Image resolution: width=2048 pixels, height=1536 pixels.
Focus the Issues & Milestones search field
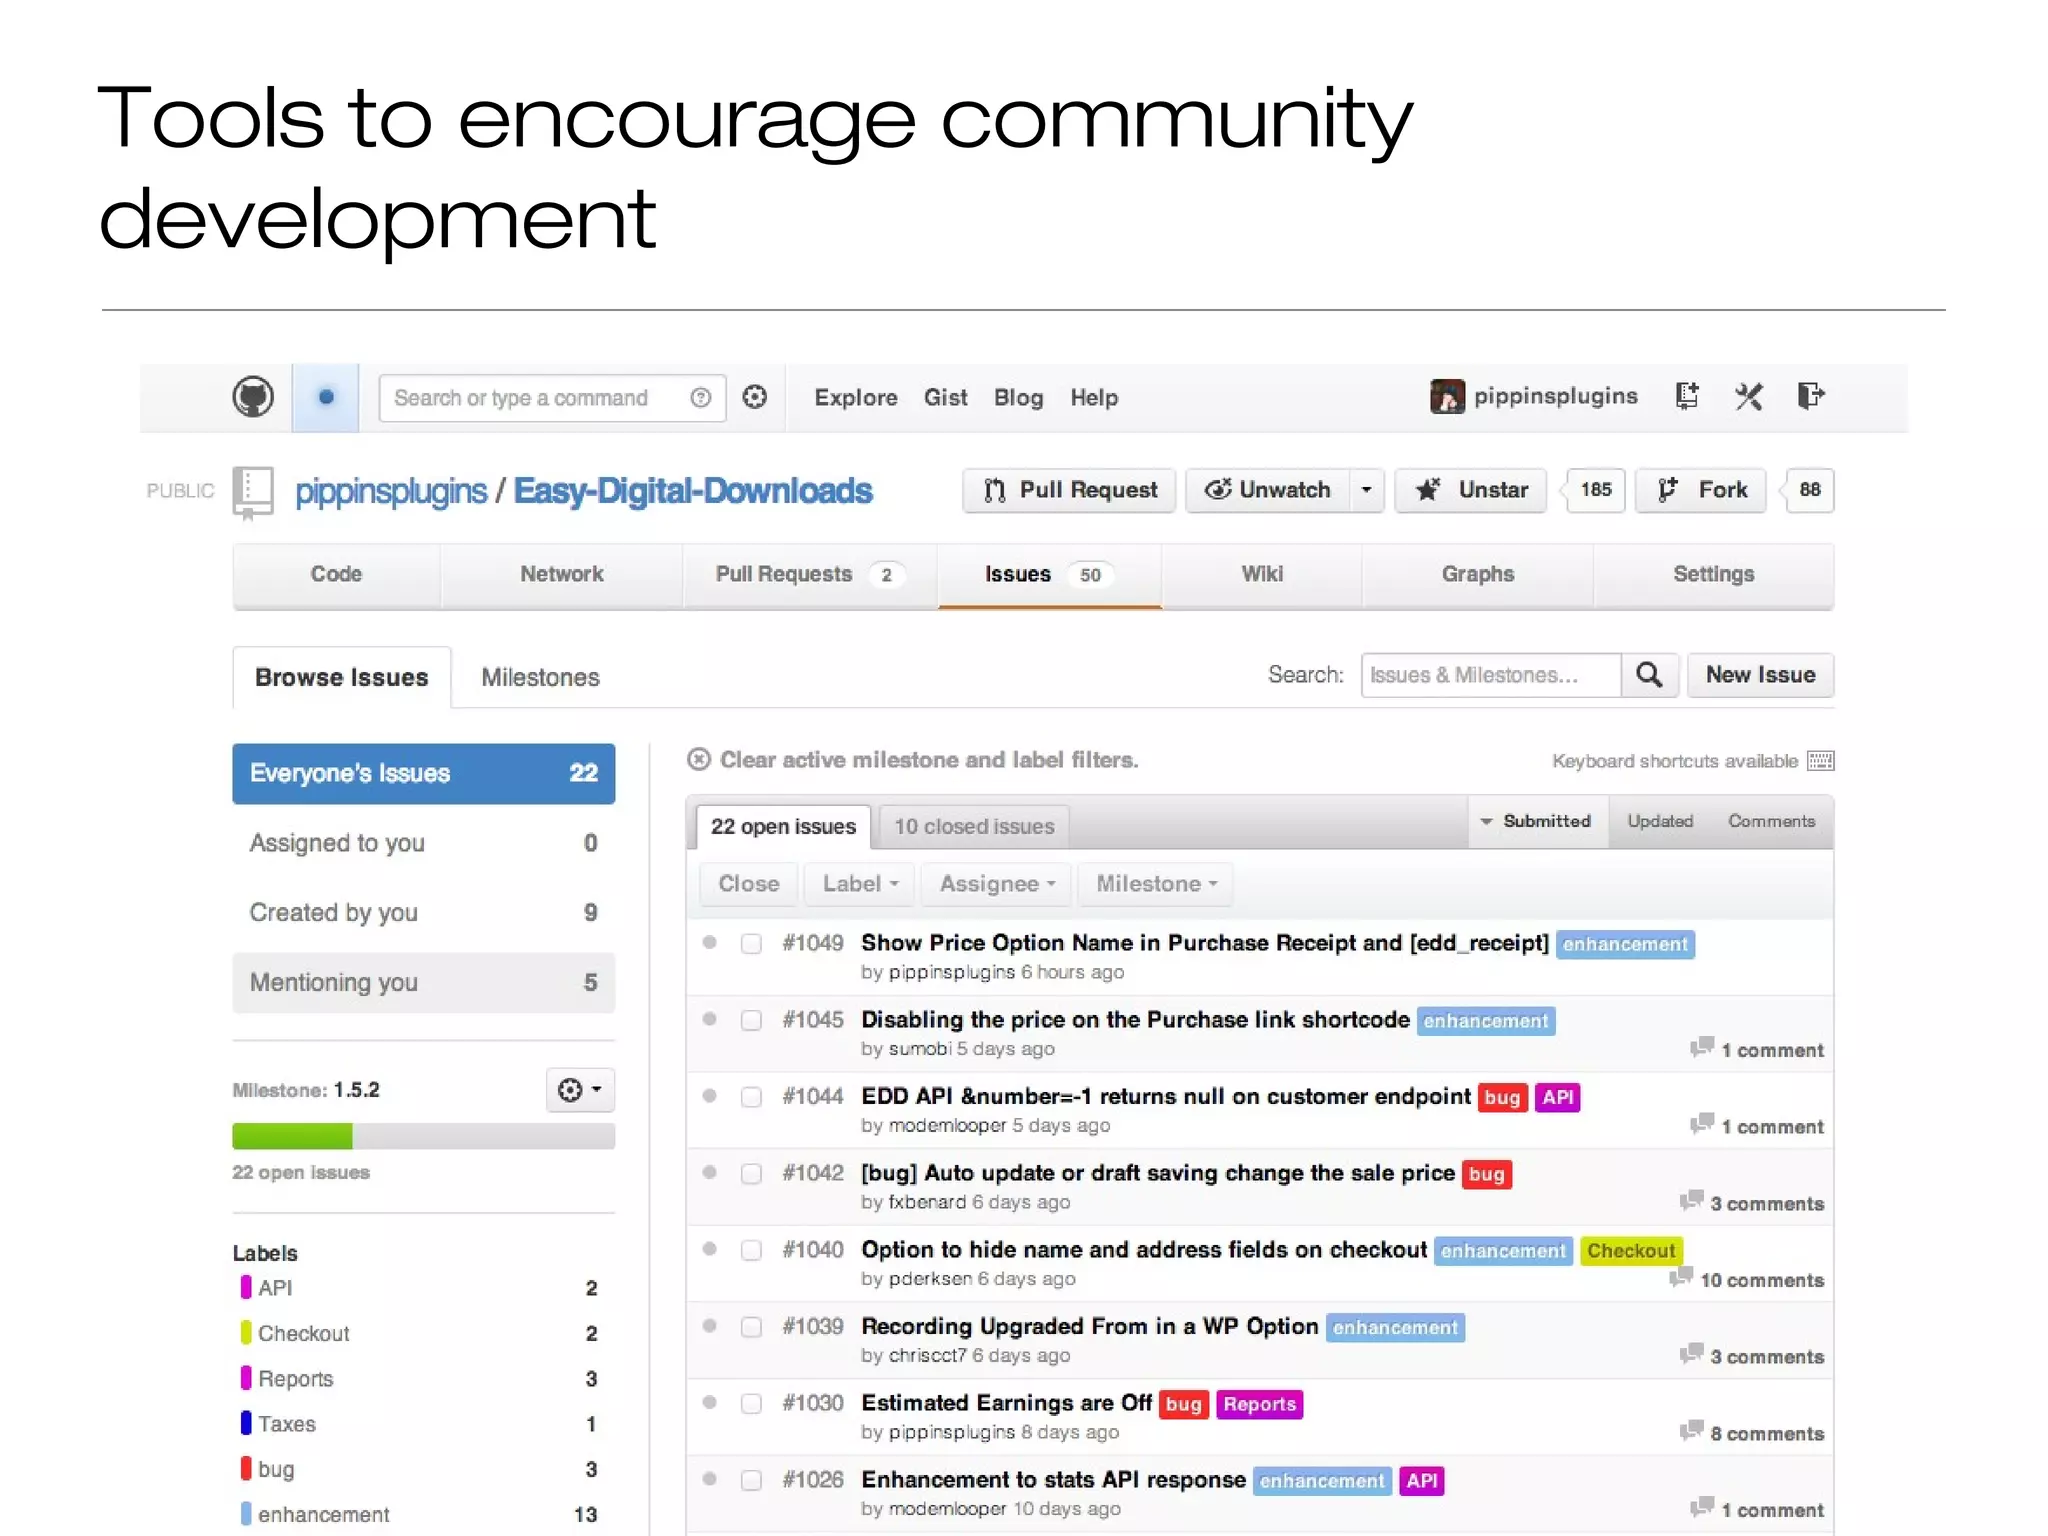1490,675
